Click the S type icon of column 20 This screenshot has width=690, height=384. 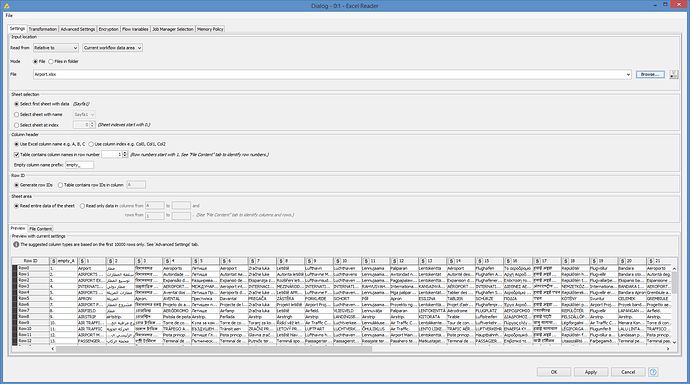pyautogui.click(x=622, y=261)
